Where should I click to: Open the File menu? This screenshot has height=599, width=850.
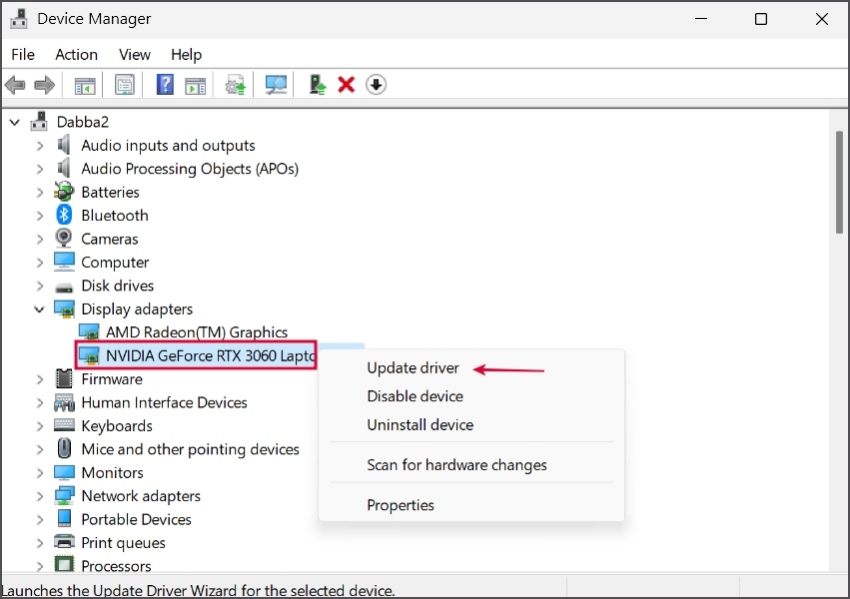(23, 55)
